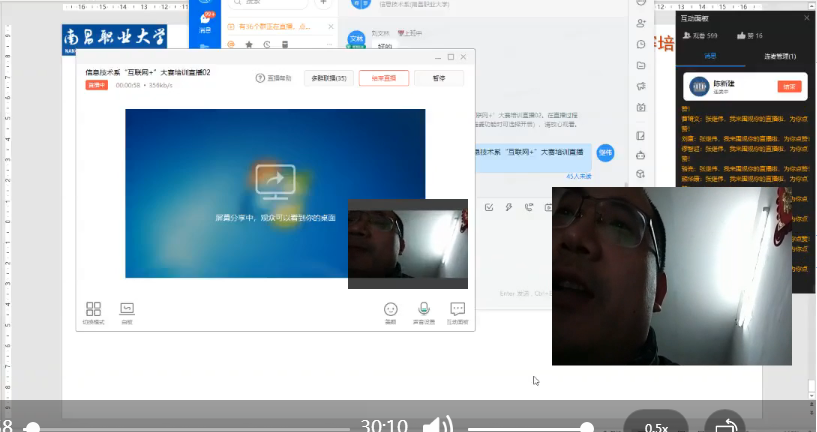The height and width of the screenshot is (432, 817).
Task: Open the chat history clock icon in right sidebar
Action: pos(641,44)
